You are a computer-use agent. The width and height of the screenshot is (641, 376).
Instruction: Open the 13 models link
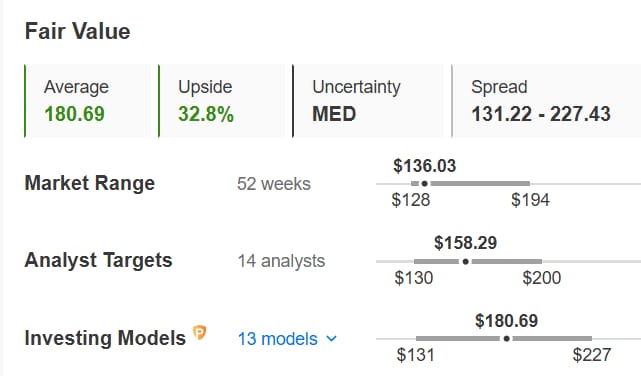click(x=278, y=339)
